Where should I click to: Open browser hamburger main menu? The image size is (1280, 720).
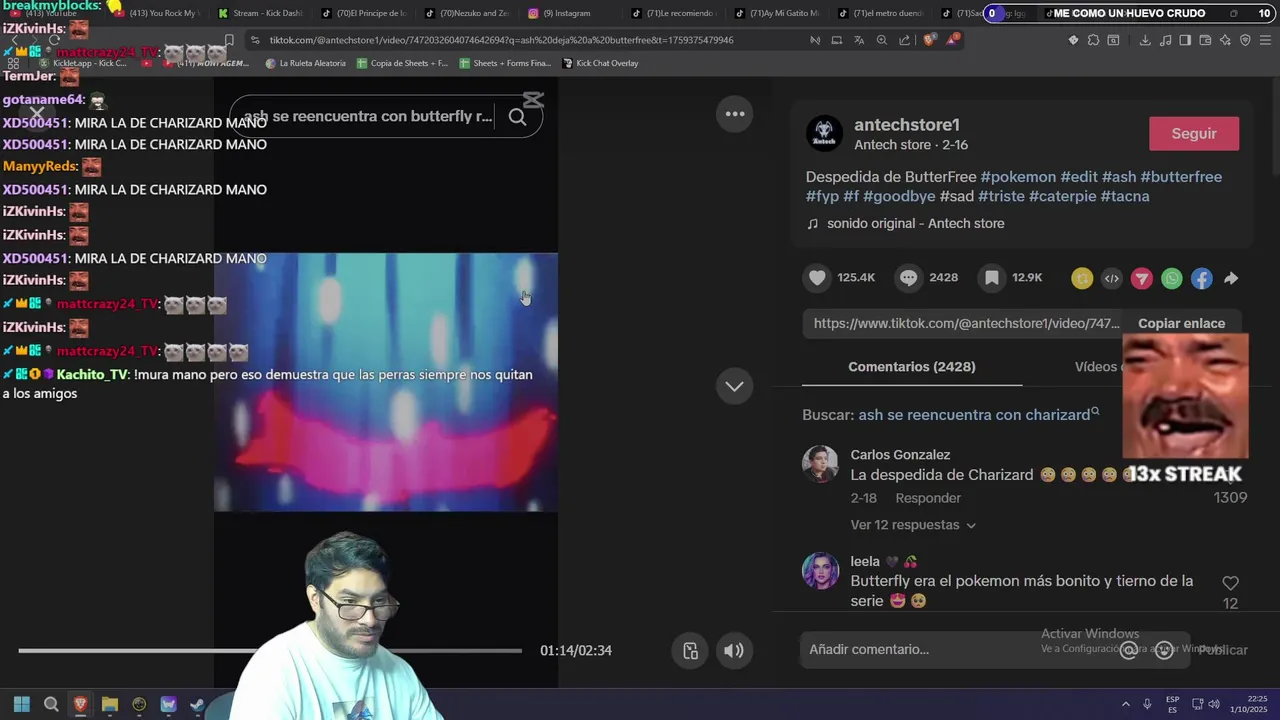[1265, 40]
